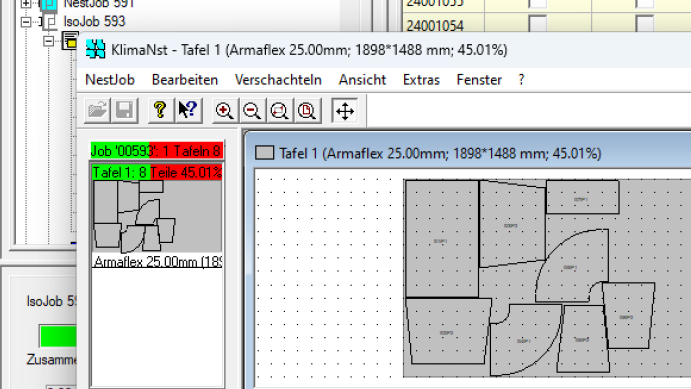The height and width of the screenshot is (389, 691).
Task: Tick first checkbox in row above 24001054
Action: (x=538, y=4)
